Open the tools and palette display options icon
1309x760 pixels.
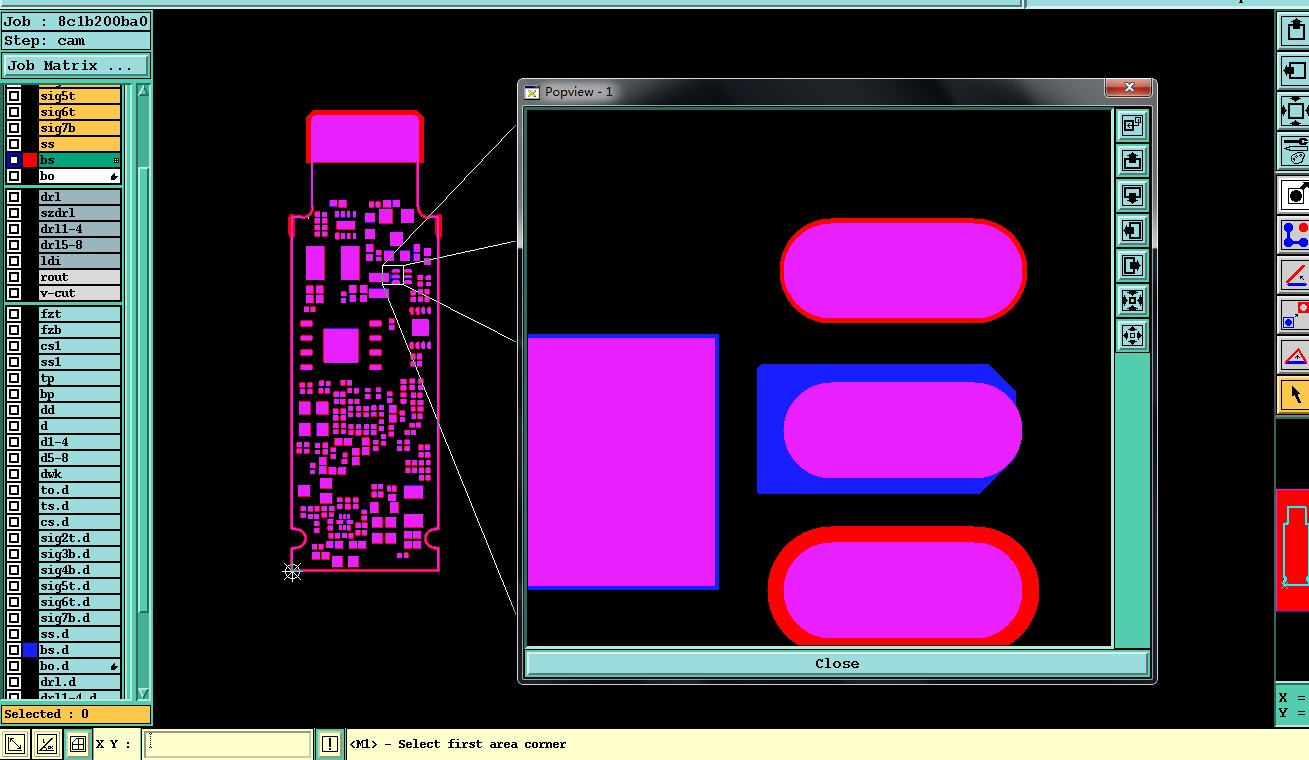coord(1295,151)
